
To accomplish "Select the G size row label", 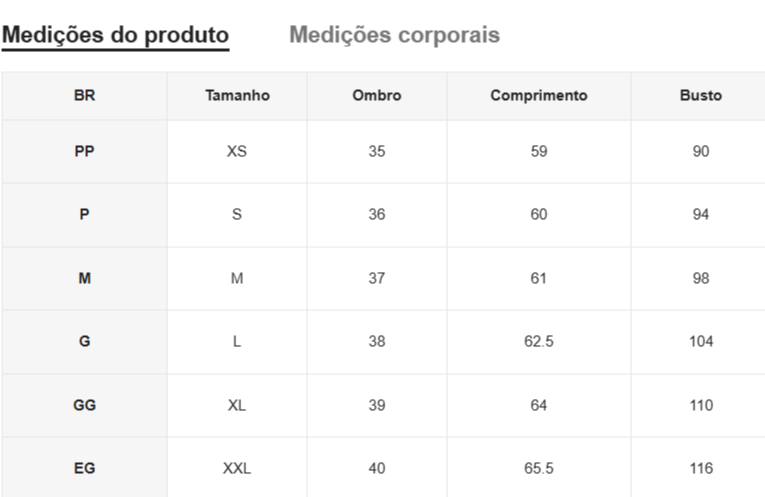I will [85, 342].
